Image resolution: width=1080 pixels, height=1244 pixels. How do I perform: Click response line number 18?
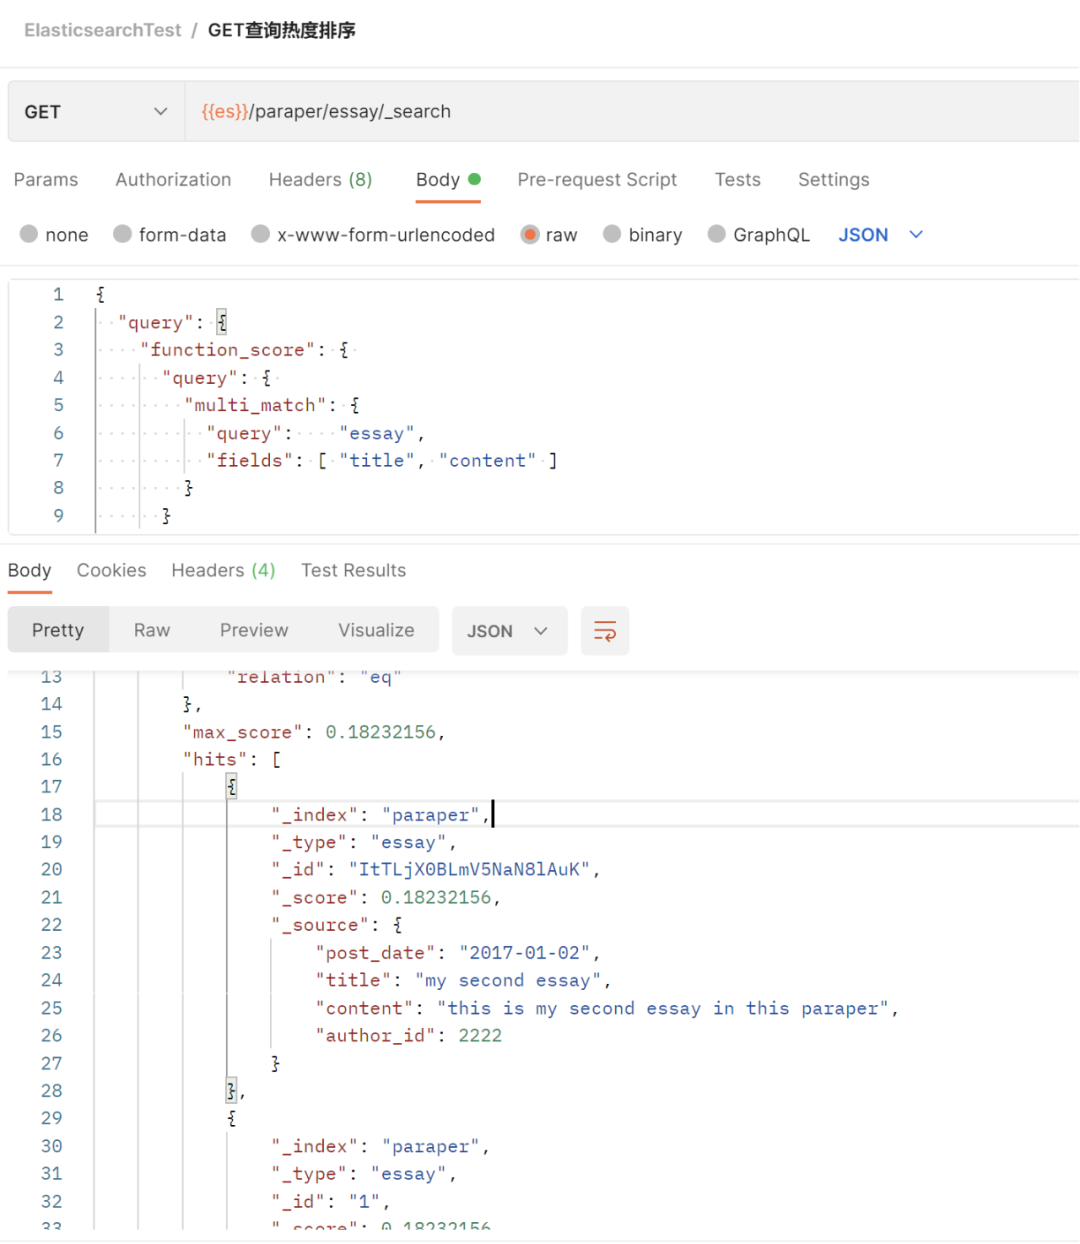(52, 815)
